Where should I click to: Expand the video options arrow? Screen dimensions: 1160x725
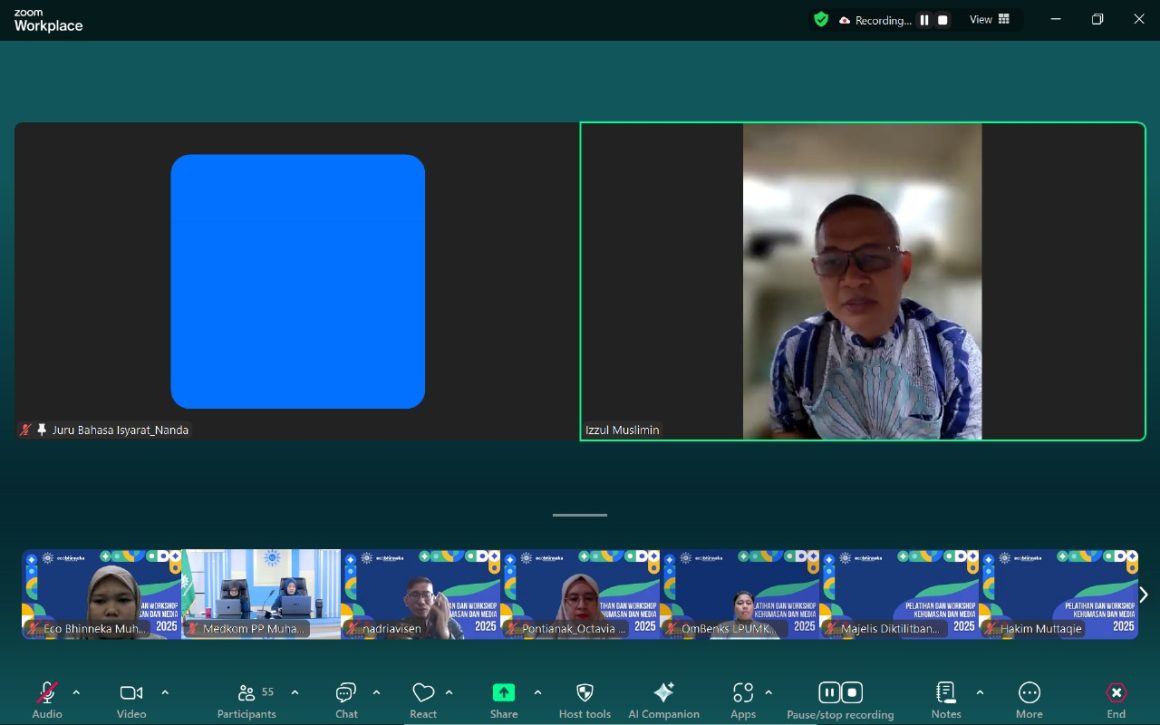165,692
